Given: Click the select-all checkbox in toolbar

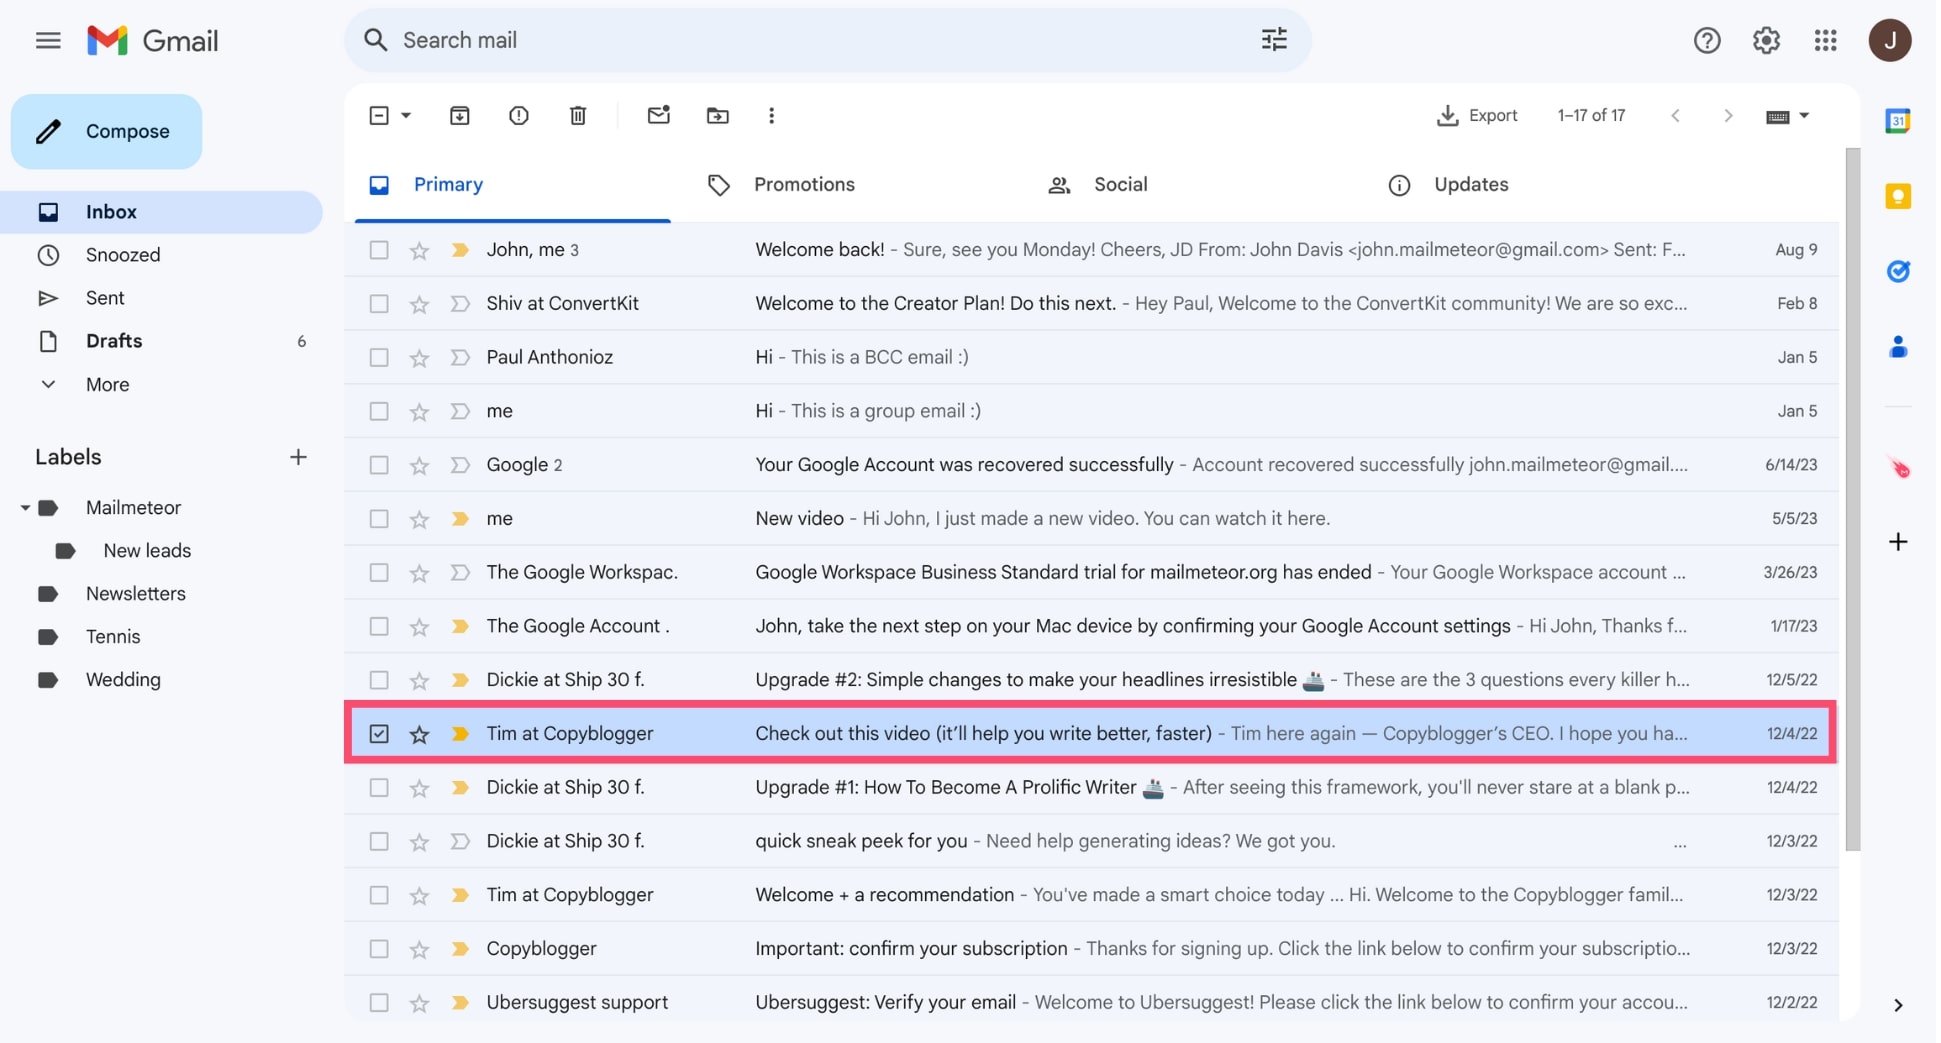Looking at the screenshot, I should point(379,116).
